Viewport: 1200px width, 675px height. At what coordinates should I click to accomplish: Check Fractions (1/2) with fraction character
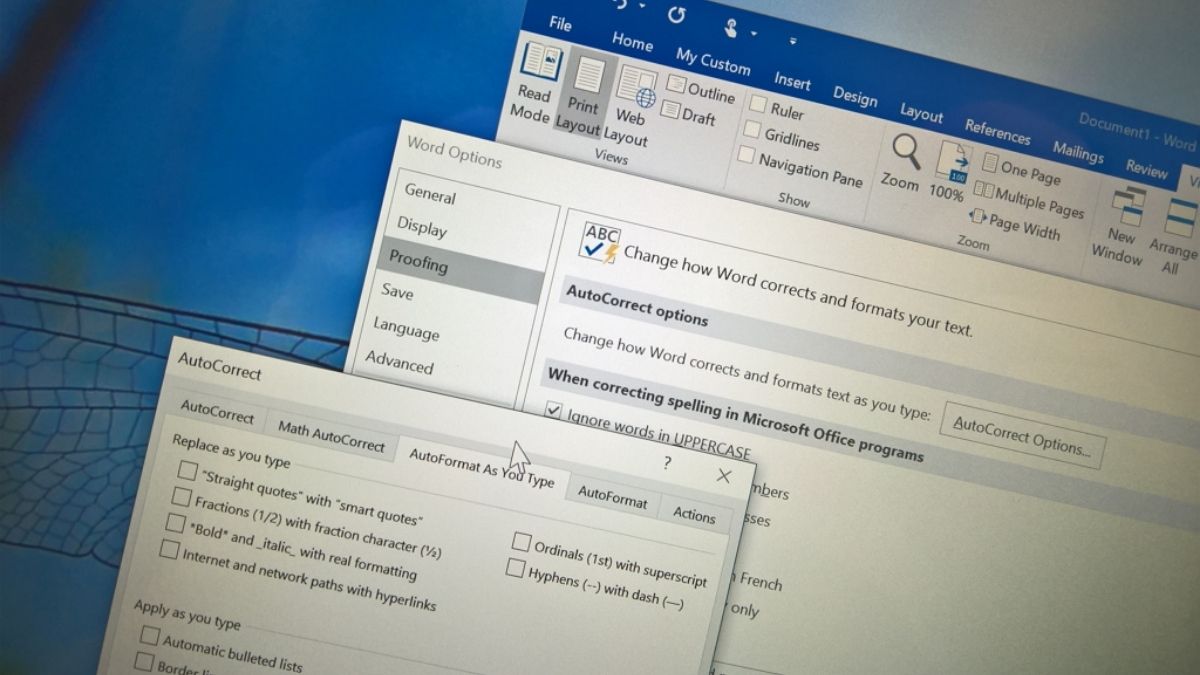(181, 496)
